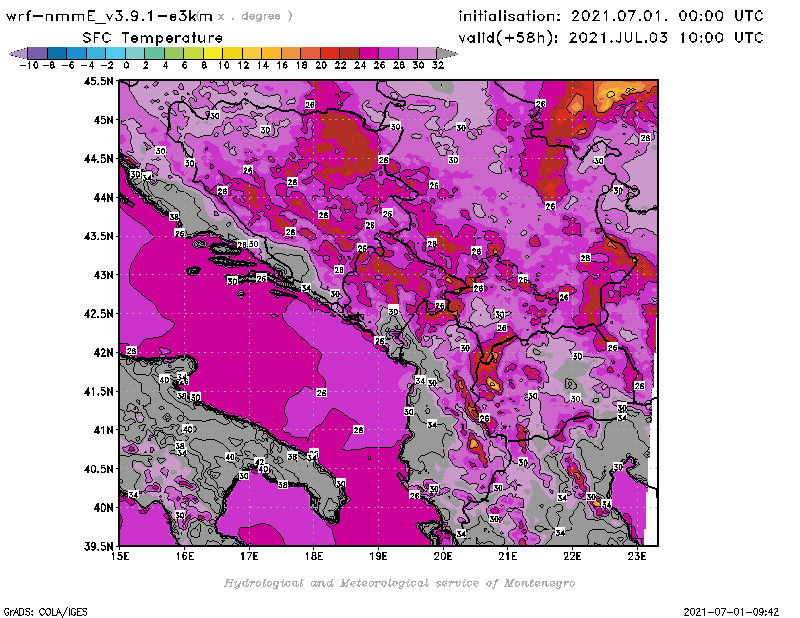Image resolution: width=800 pixels, height=618 pixels.
Task: Click the magenta legend swatch between 24 and 26
Action: click(x=368, y=53)
